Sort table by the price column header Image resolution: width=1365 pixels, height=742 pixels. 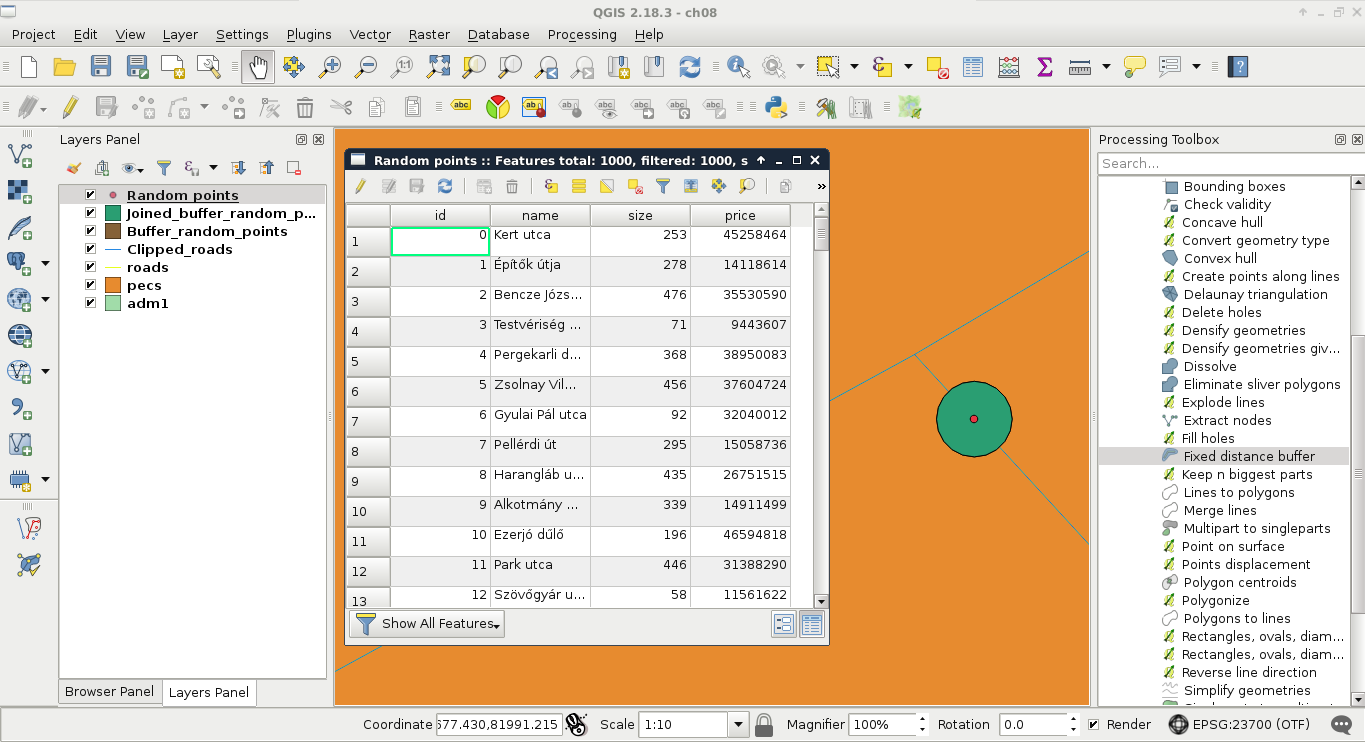click(740, 215)
